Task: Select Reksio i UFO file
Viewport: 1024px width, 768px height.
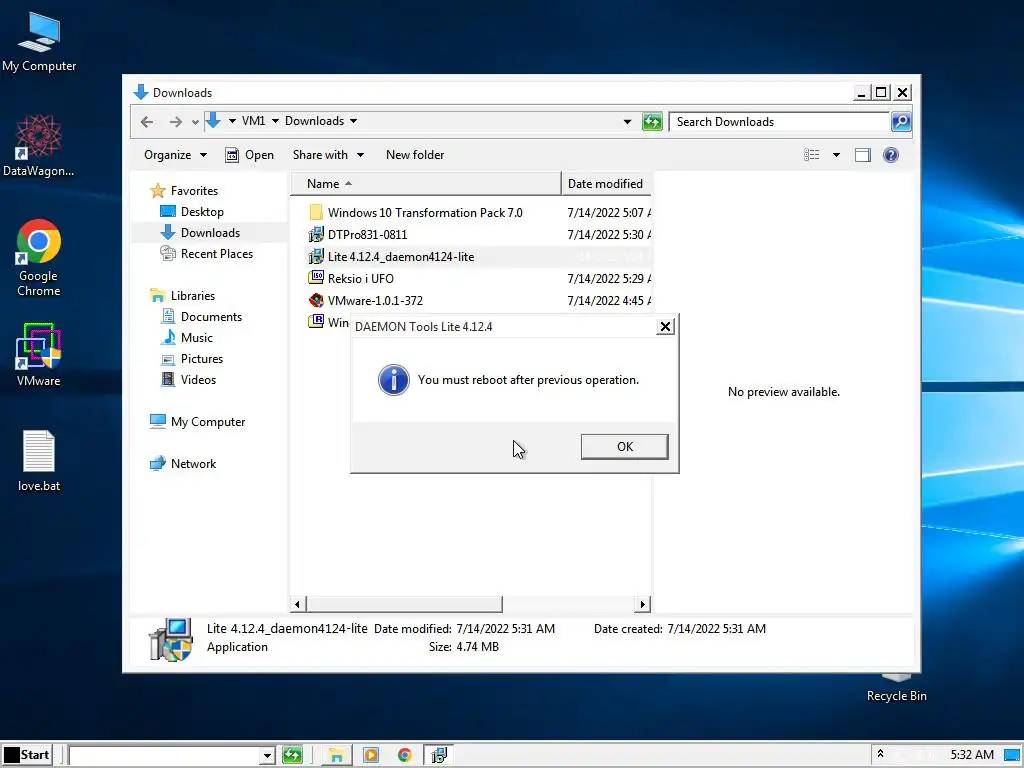Action: point(360,279)
